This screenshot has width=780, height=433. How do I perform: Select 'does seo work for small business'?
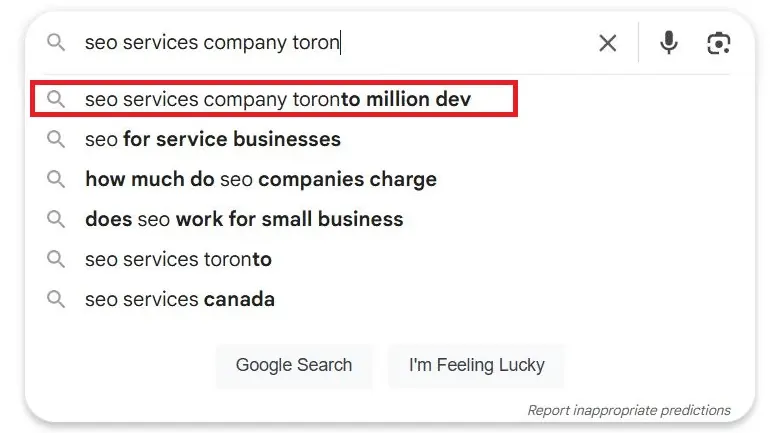(244, 219)
